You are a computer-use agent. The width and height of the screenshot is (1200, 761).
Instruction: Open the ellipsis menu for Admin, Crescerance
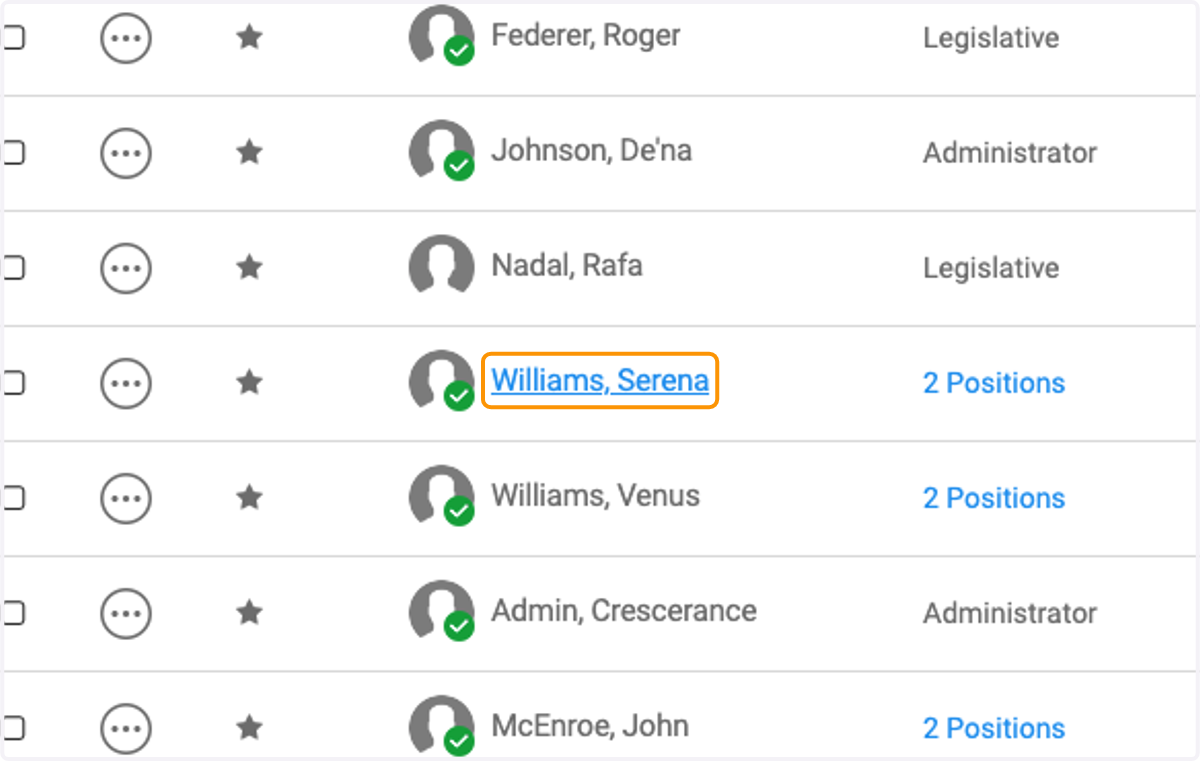(x=126, y=613)
